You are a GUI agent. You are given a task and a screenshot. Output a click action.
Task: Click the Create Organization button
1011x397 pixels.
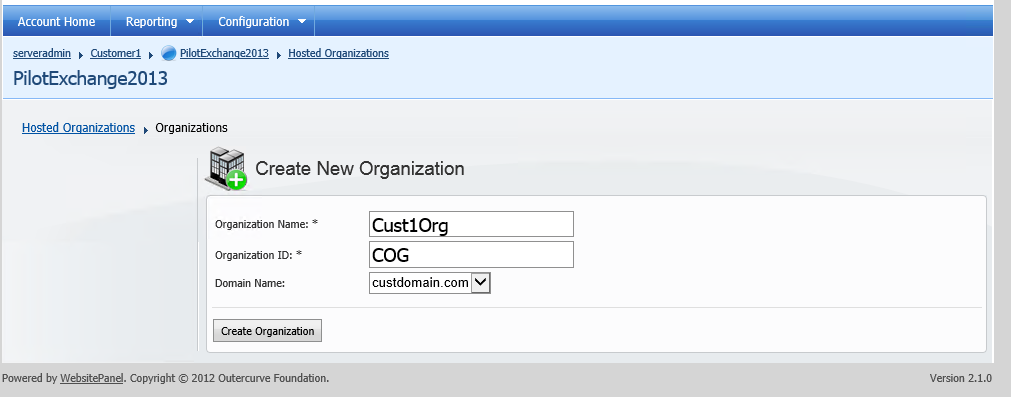pos(268,331)
